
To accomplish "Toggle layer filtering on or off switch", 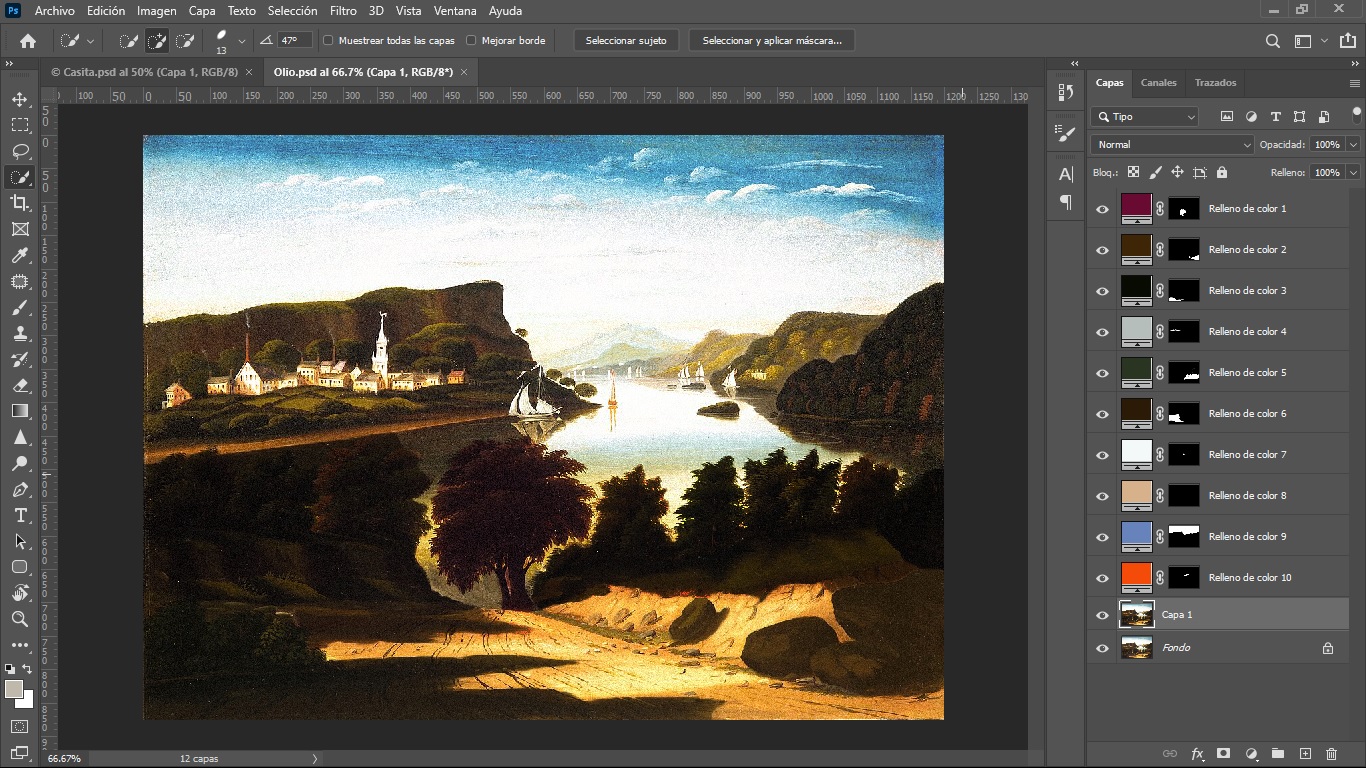I will [x=1356, y=114].
